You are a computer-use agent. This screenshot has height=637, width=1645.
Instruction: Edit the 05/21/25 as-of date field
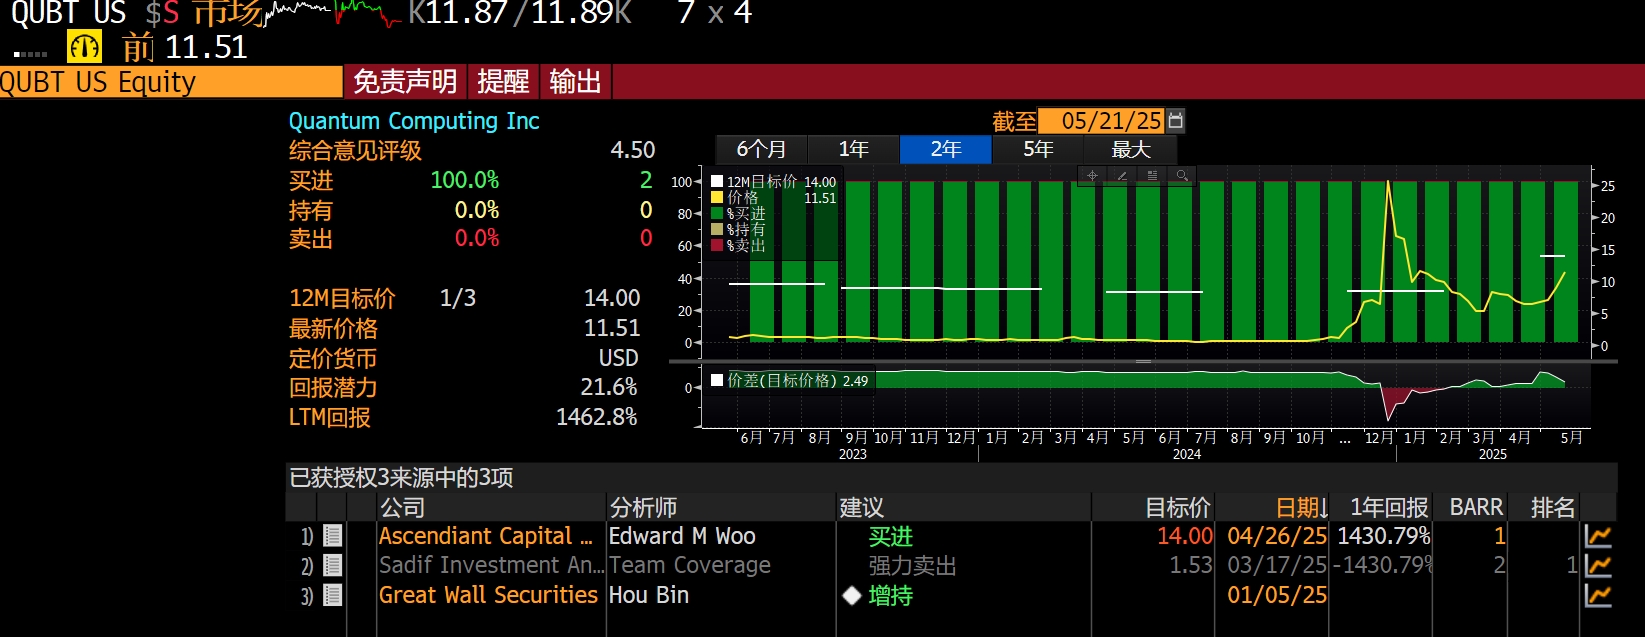[1102, 121]
